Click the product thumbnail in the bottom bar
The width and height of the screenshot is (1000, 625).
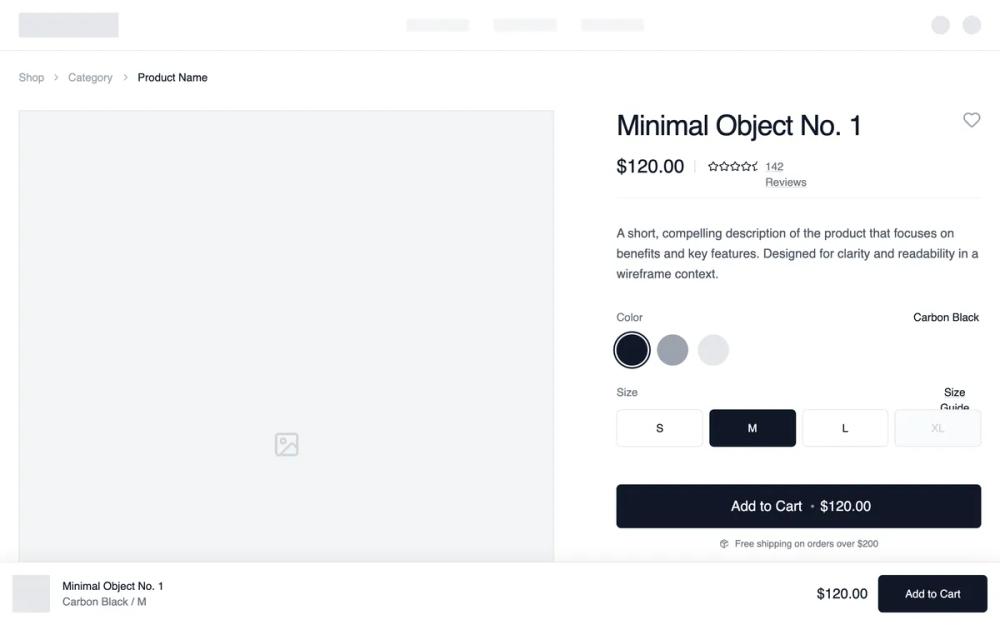[x=31, y=593]
